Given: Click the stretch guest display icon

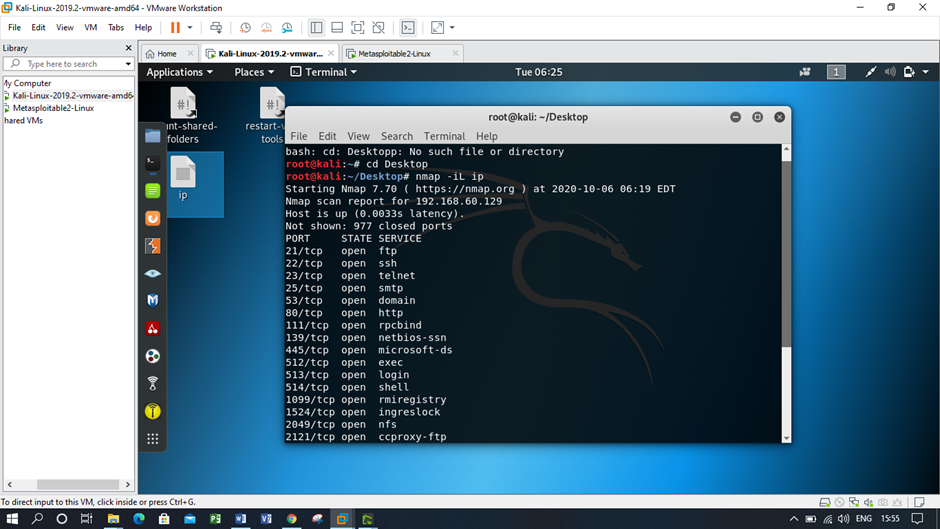Looking at the screenshot, I should pos(438,28).
